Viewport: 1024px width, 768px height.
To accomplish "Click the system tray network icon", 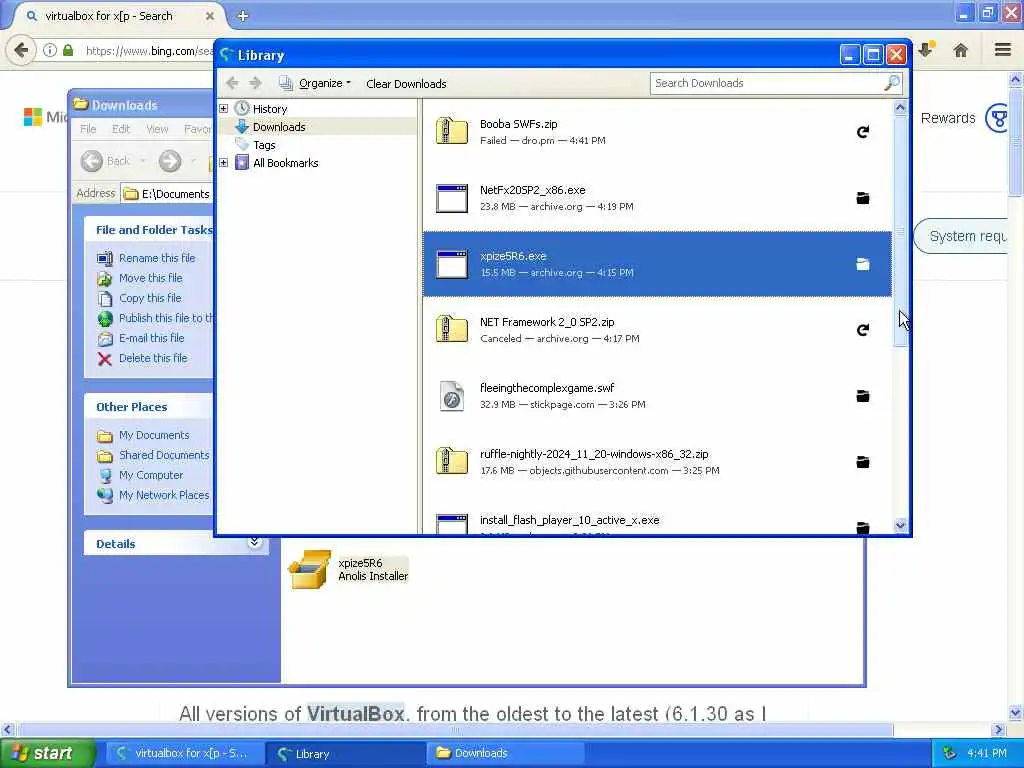I will pyautogui.click(x=950, y=753).
